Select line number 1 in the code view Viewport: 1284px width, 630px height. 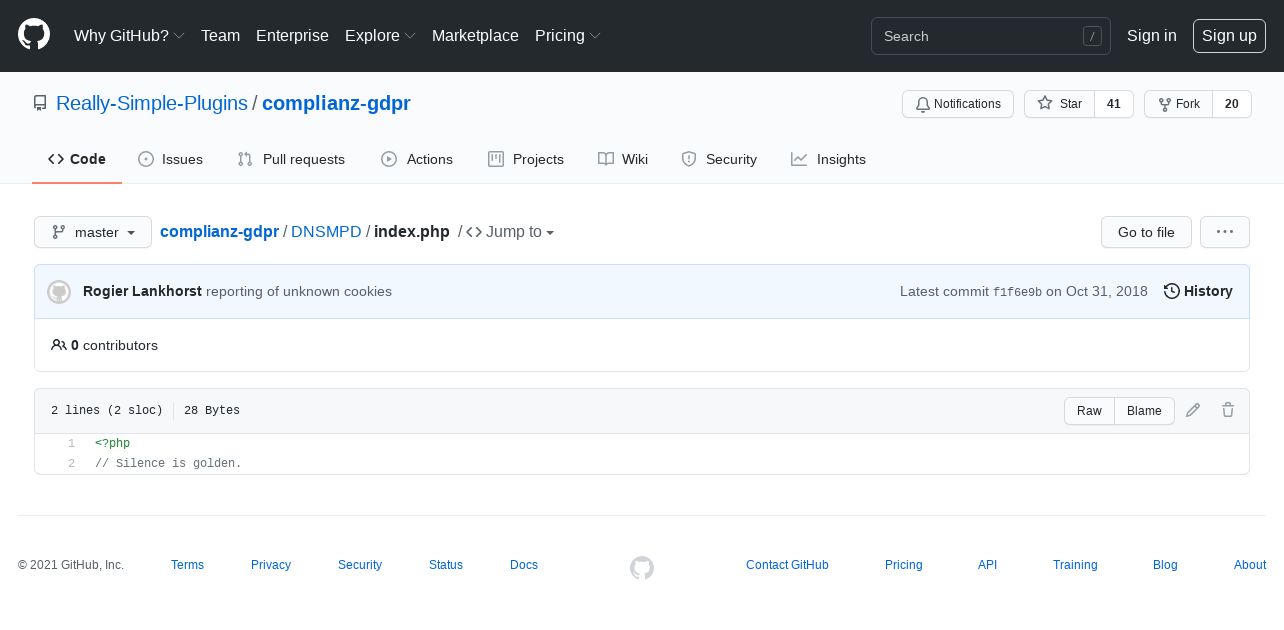point(71,444)
